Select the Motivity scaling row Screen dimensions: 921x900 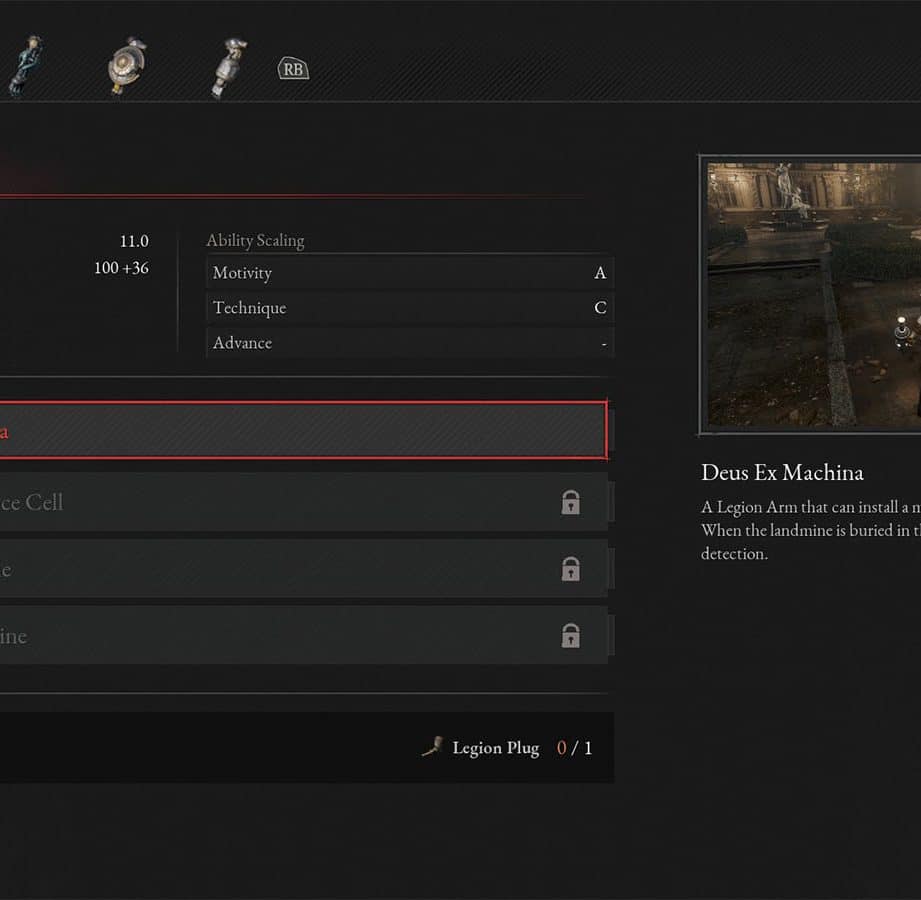(410, 273)
